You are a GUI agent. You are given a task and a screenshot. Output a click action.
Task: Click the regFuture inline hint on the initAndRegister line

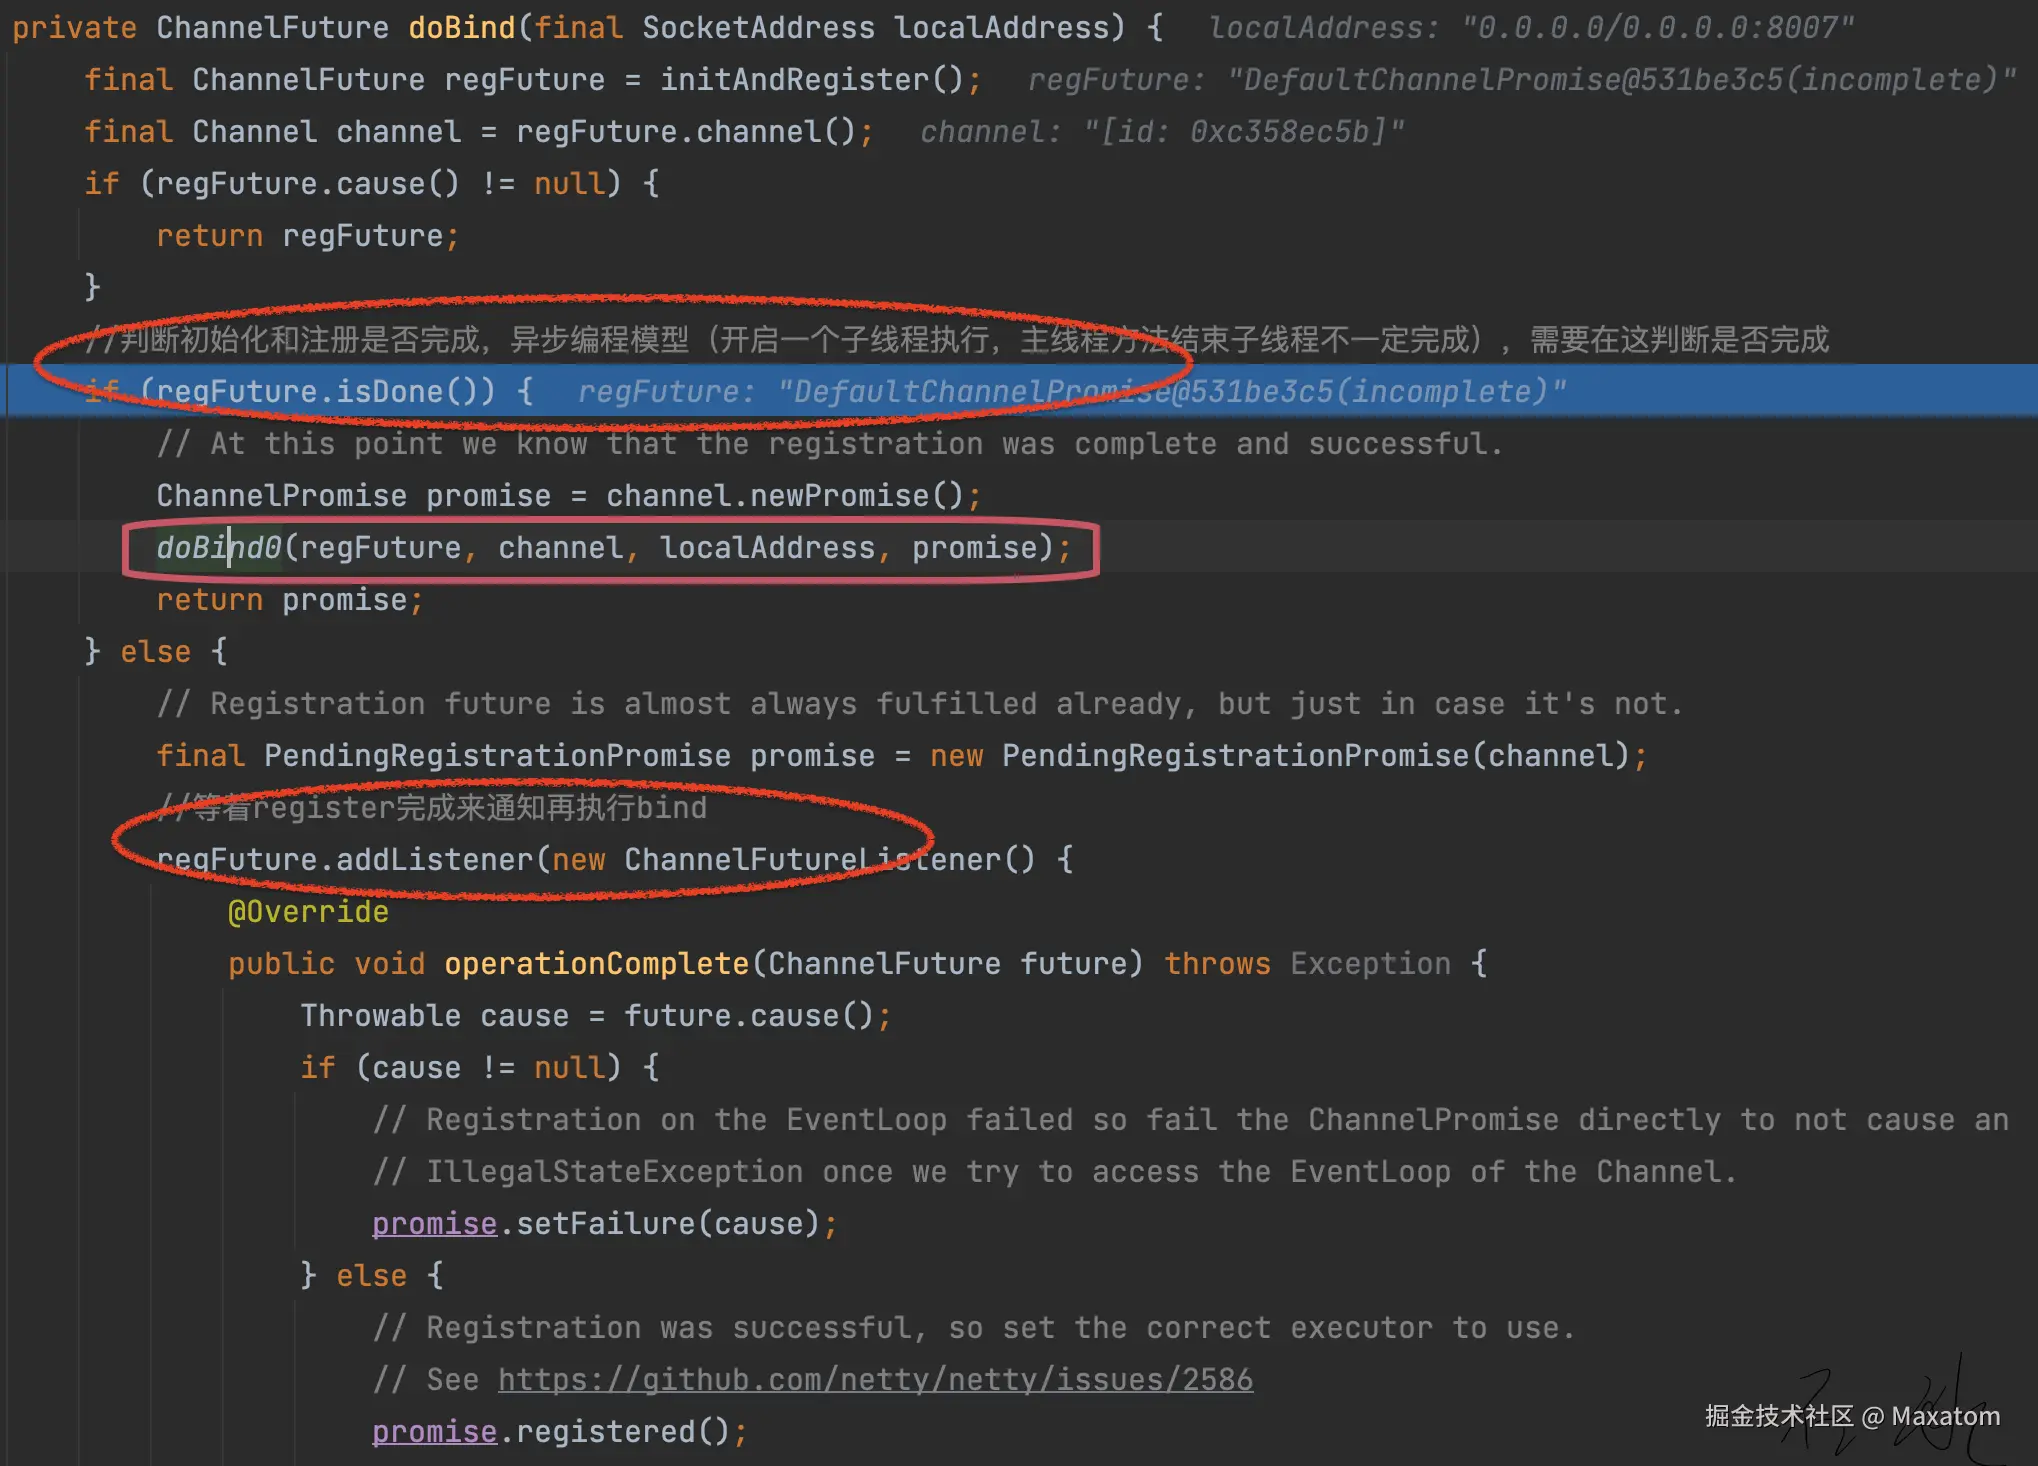1522,79
